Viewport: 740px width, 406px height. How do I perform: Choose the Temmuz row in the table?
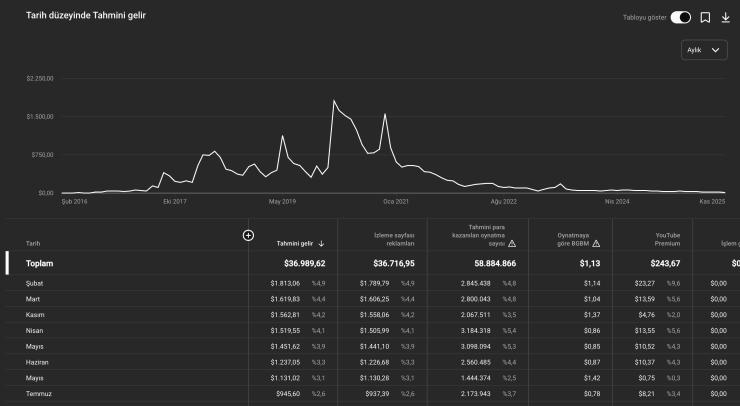37,393
